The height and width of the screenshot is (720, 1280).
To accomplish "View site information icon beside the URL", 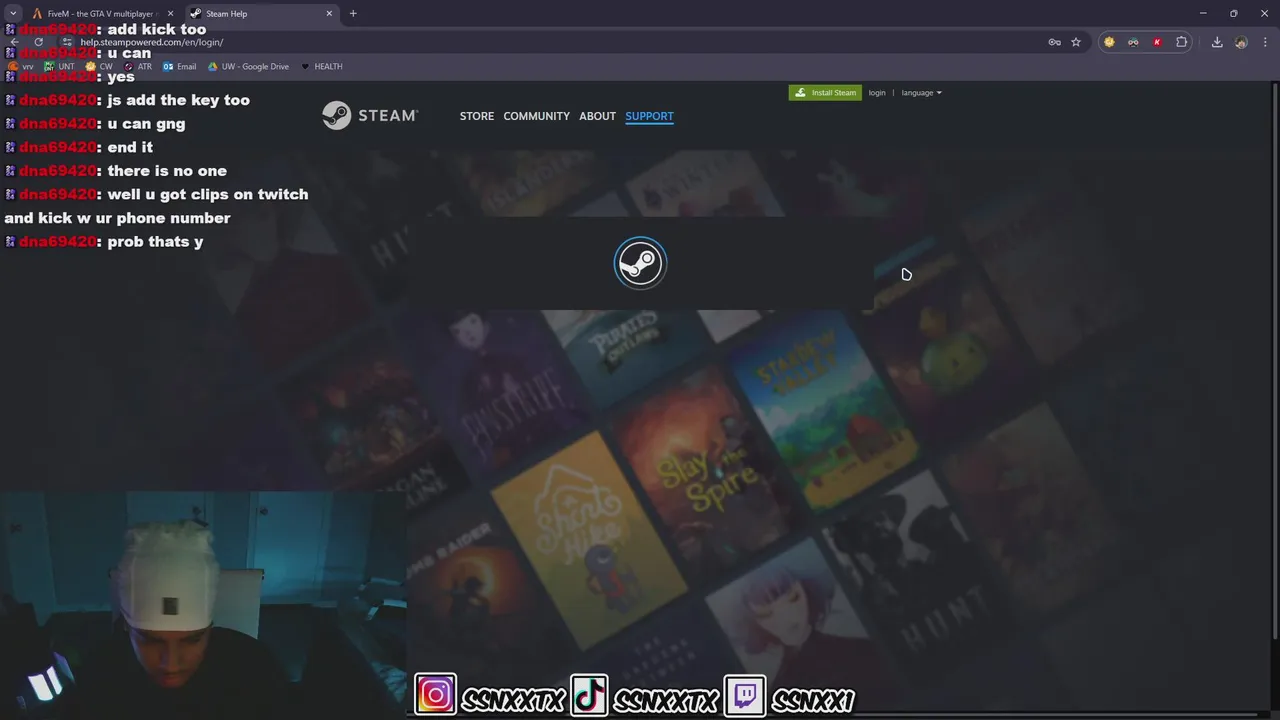I will coord(67,42).
